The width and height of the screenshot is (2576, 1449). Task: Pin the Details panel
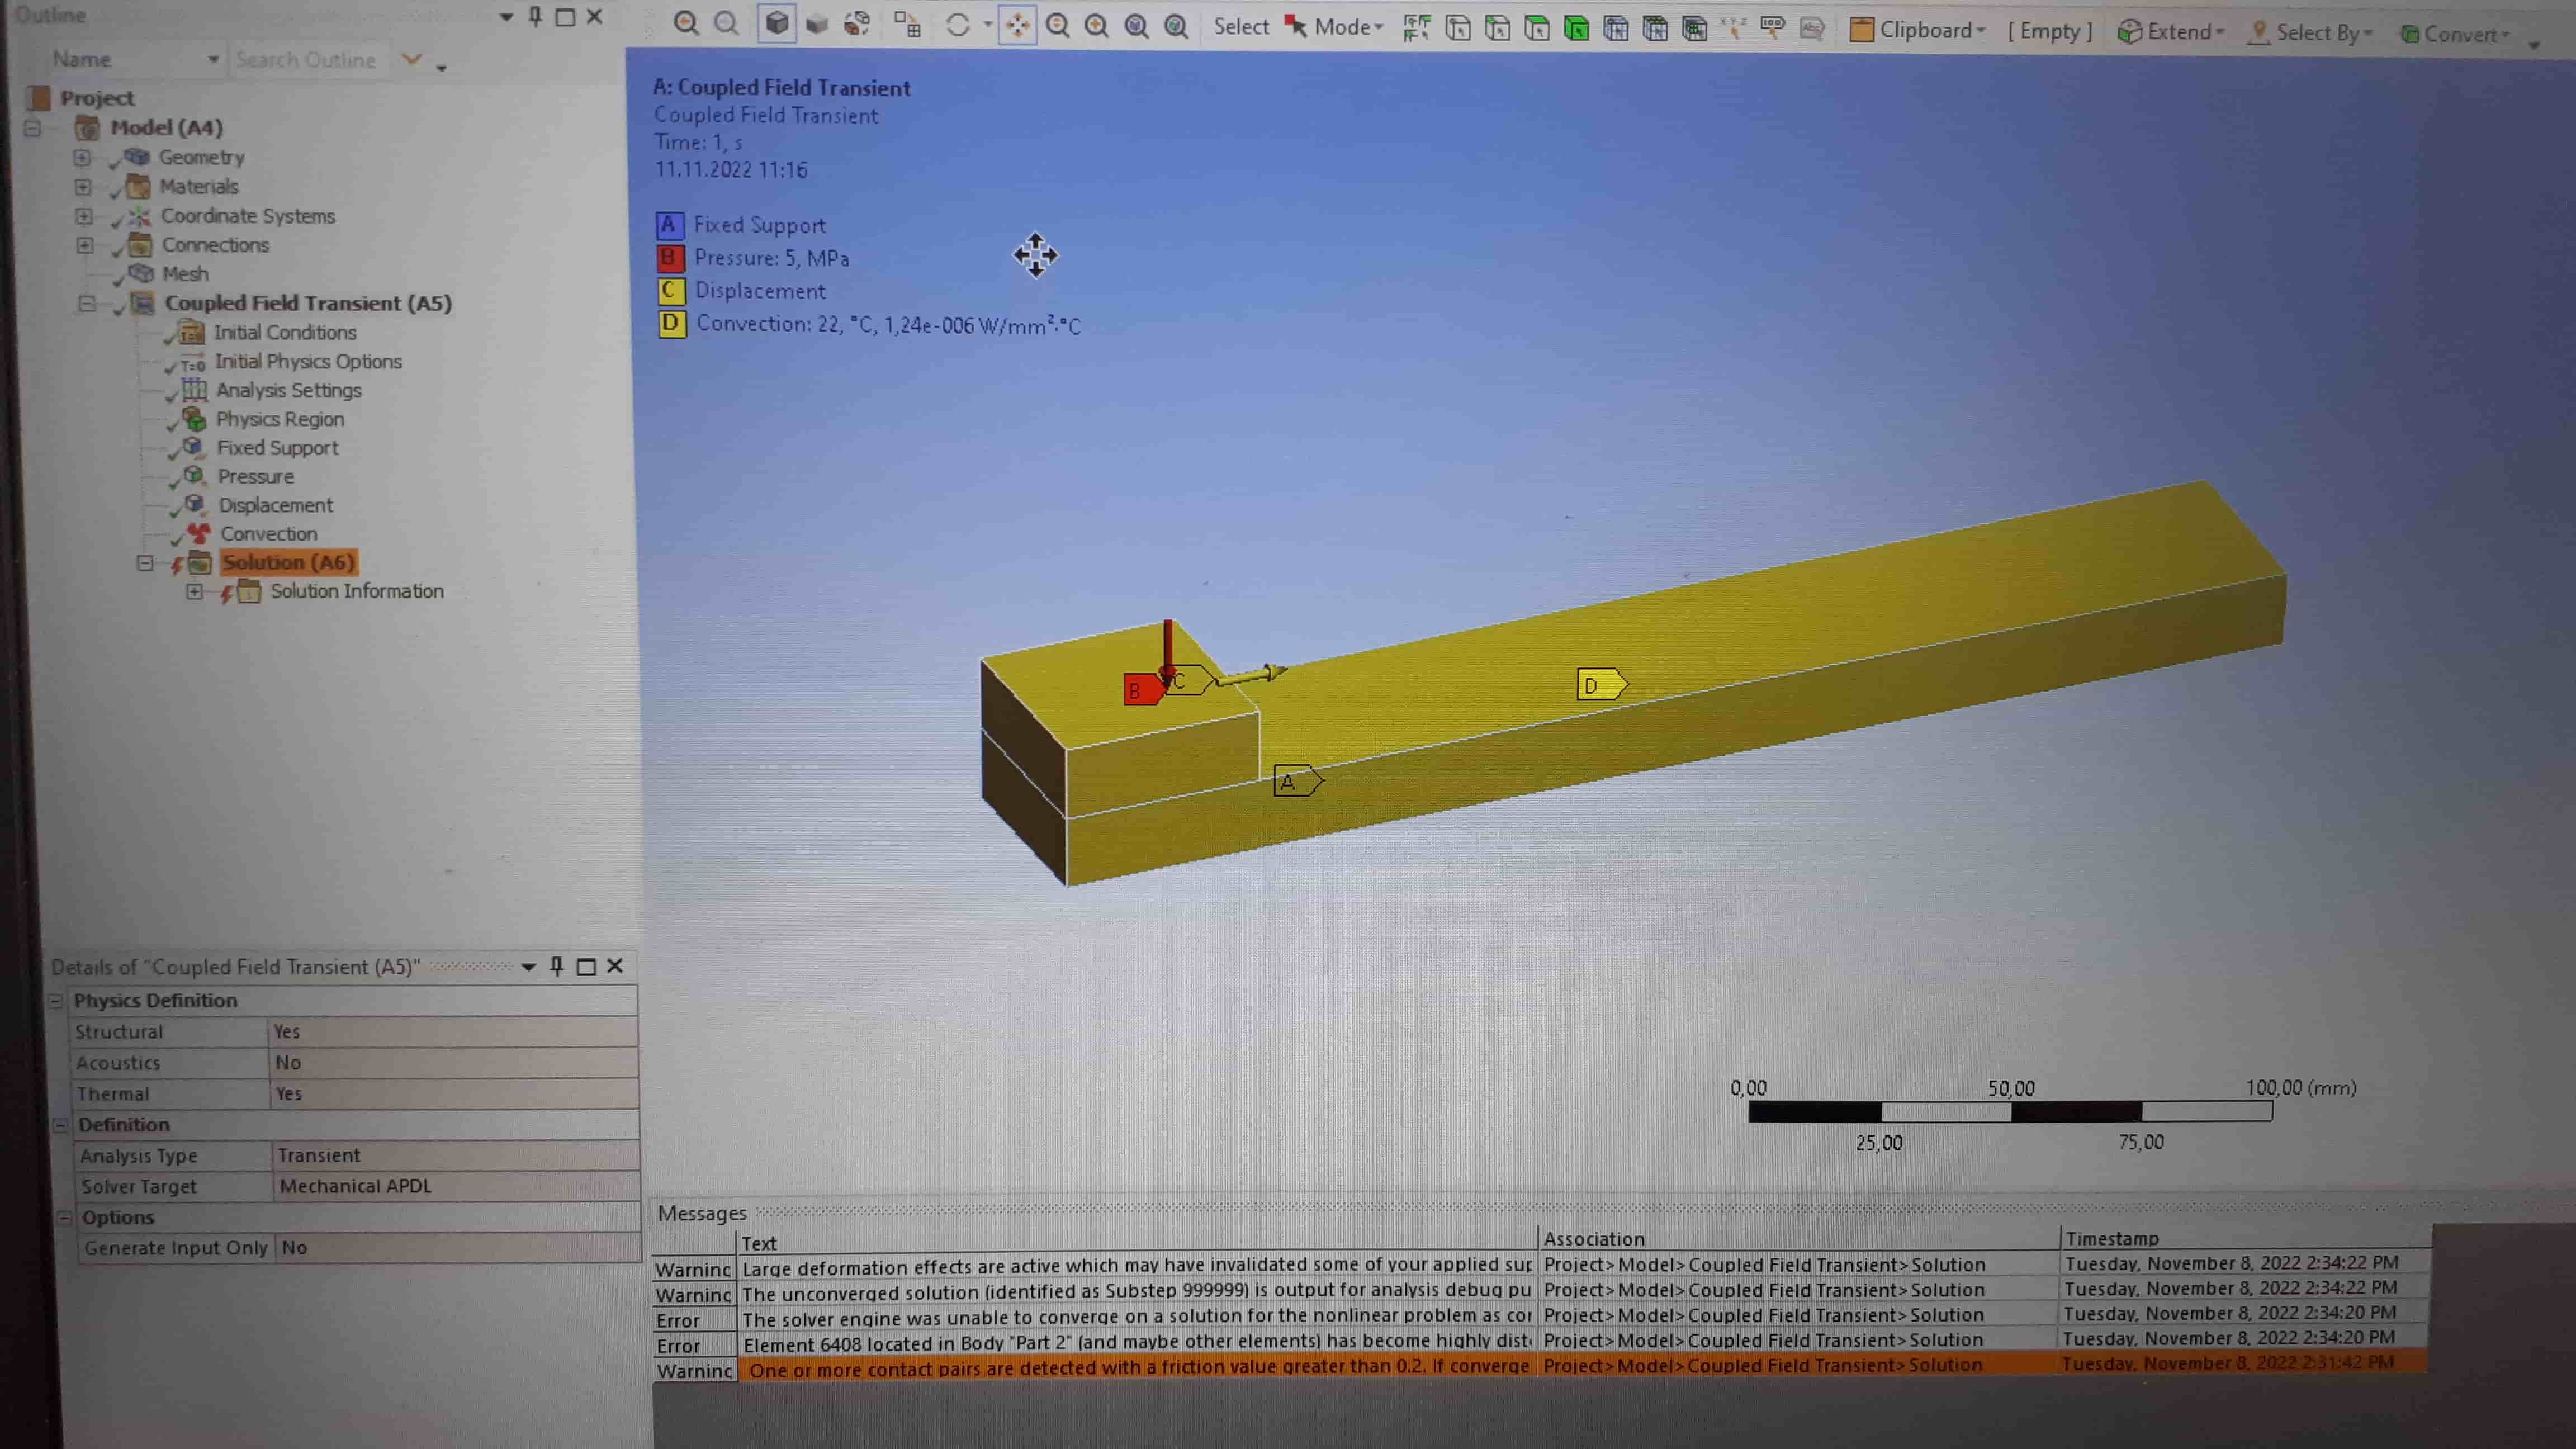[x=557, y=966]
